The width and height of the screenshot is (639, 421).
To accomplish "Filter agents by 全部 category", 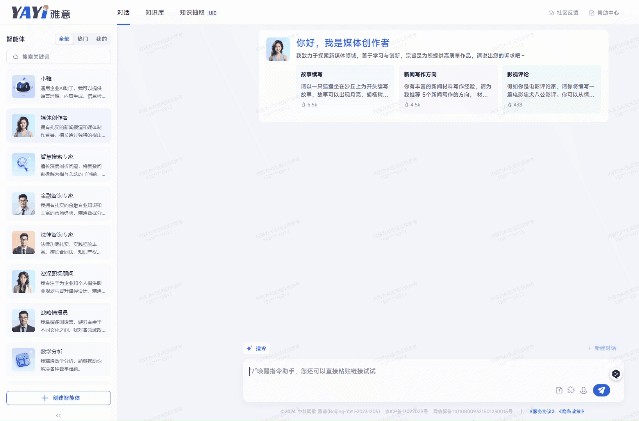I will (64, 39).
